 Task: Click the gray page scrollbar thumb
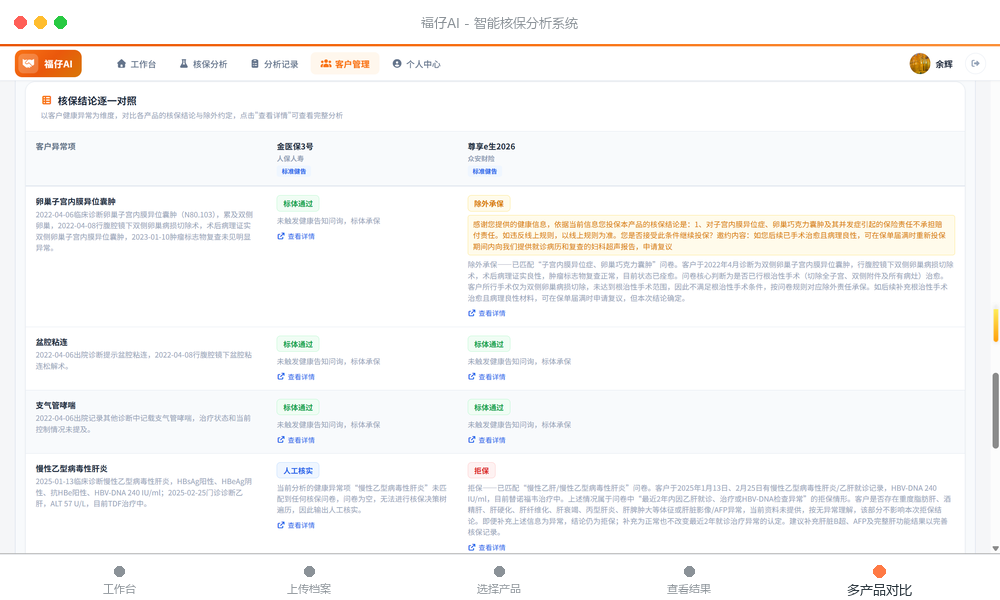996,411
